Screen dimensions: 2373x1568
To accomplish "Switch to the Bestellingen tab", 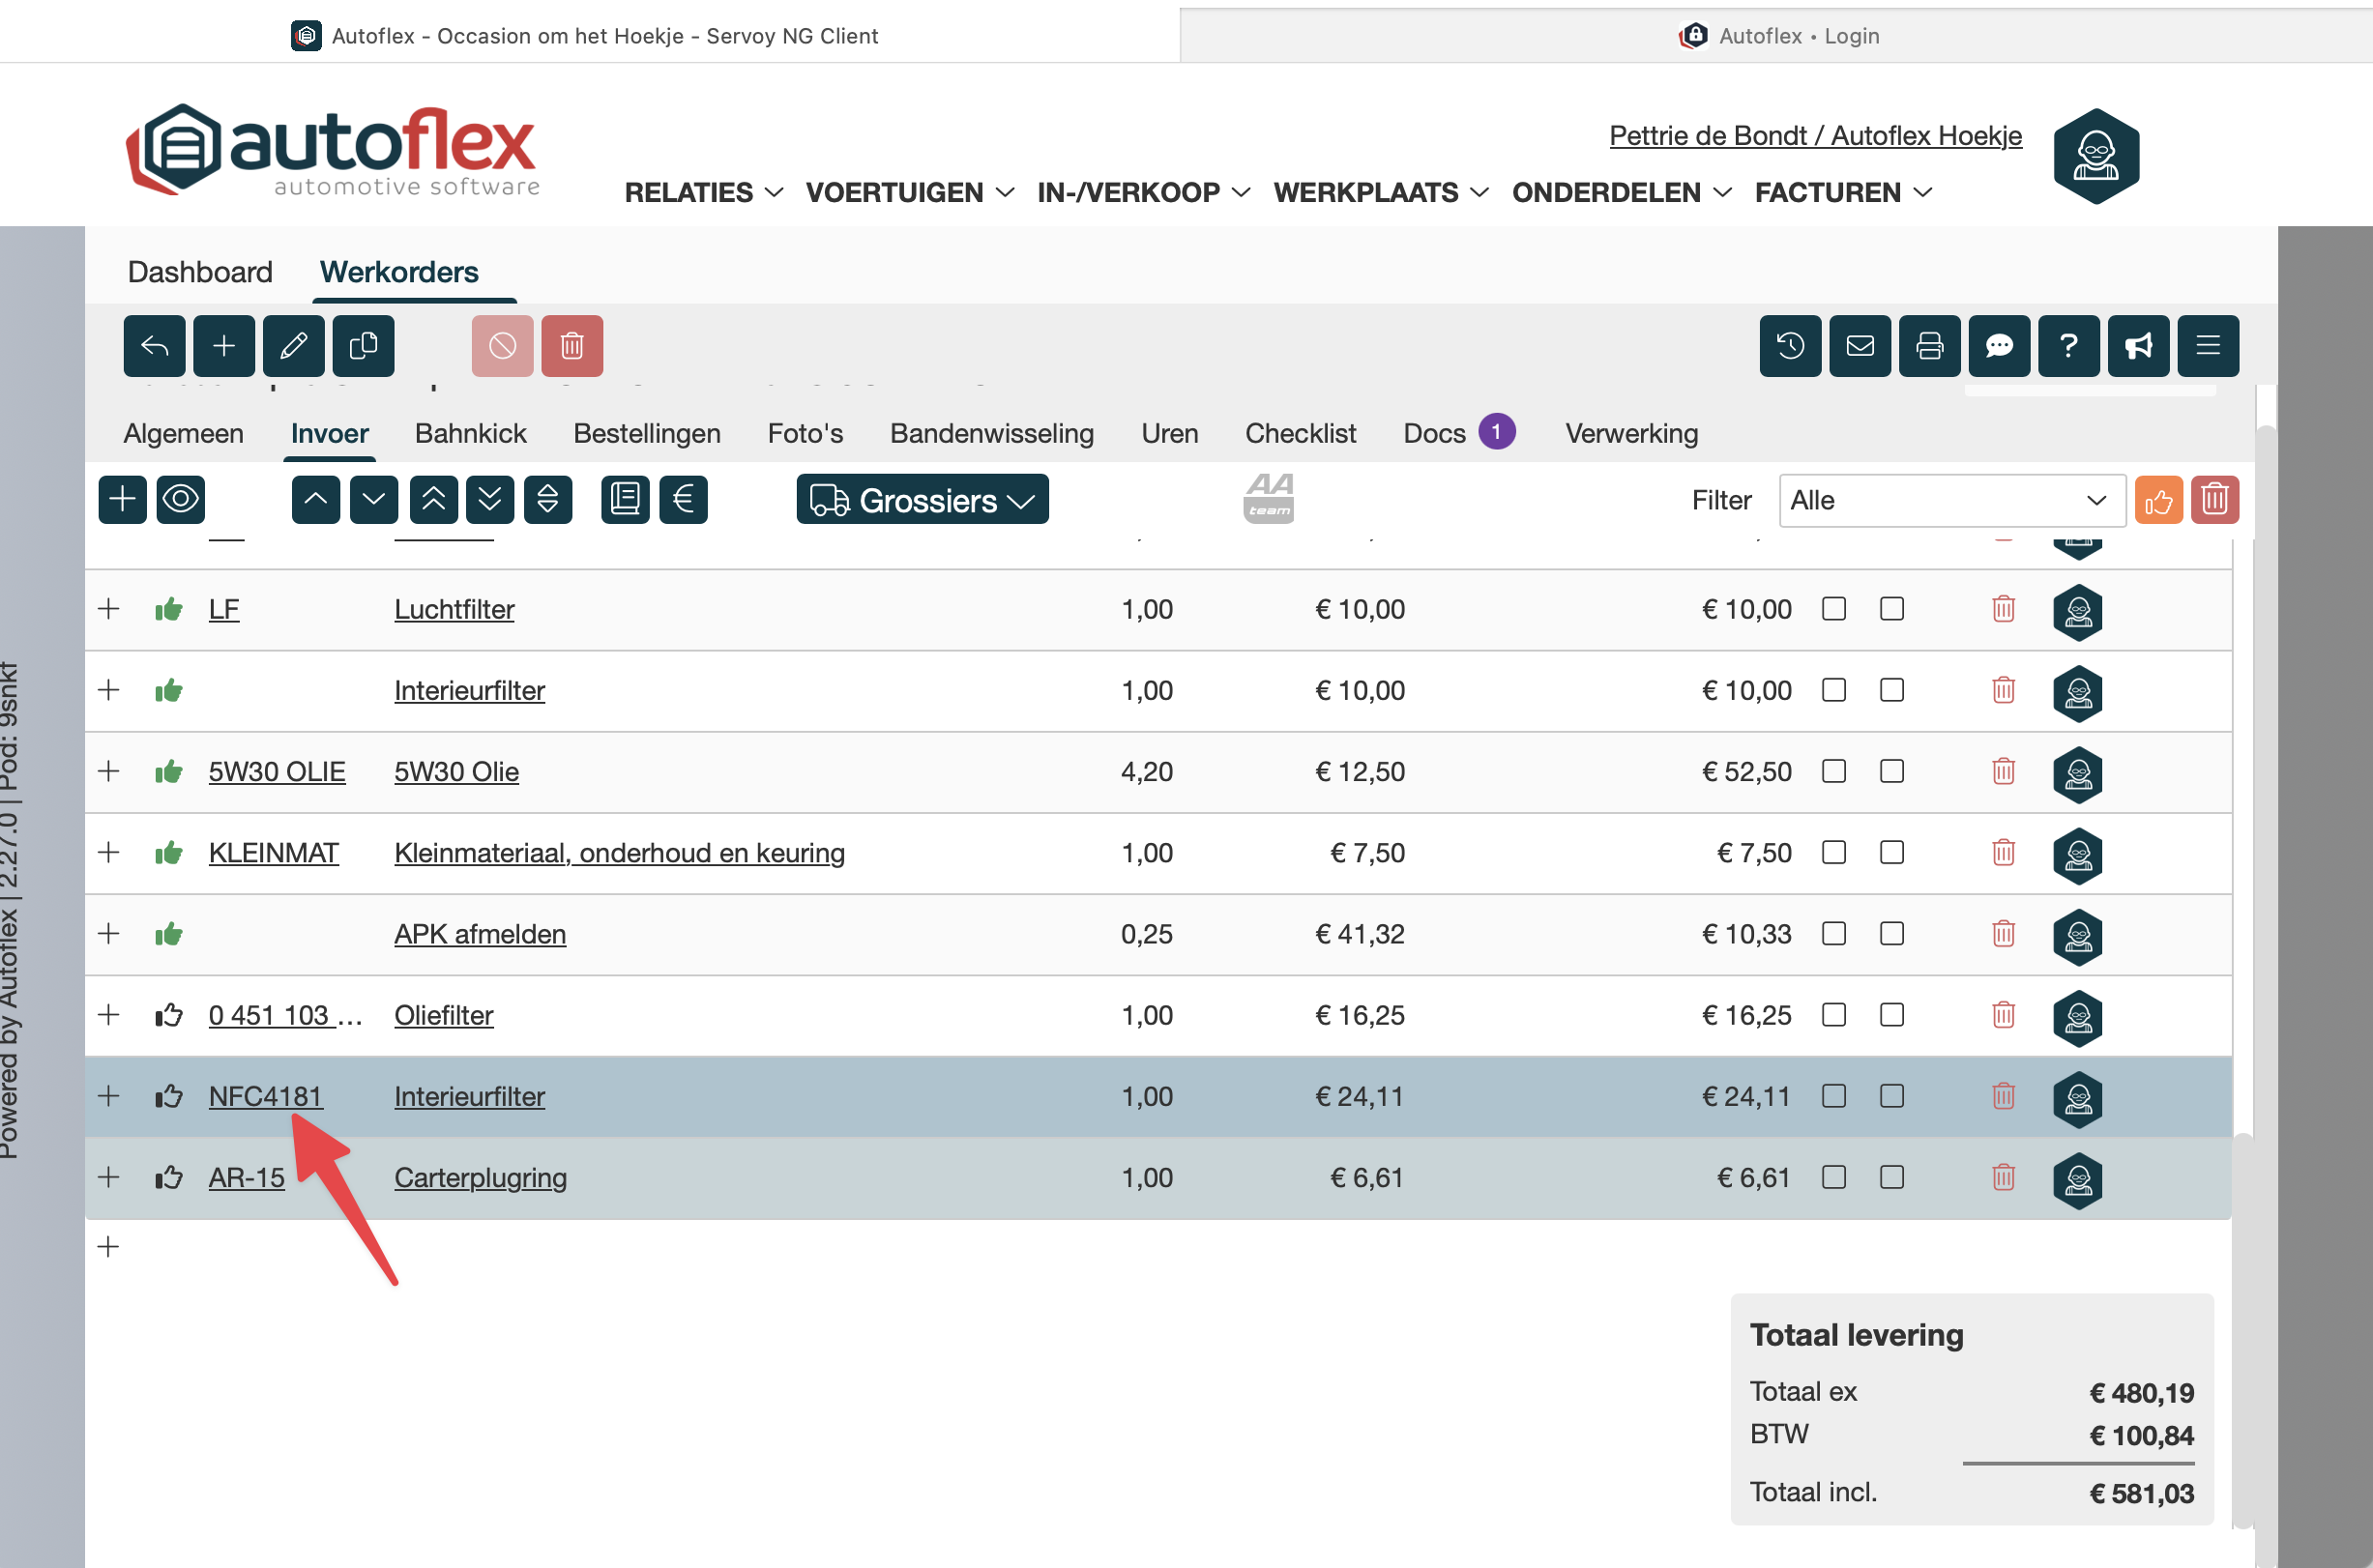I will [x=647, y=433].
